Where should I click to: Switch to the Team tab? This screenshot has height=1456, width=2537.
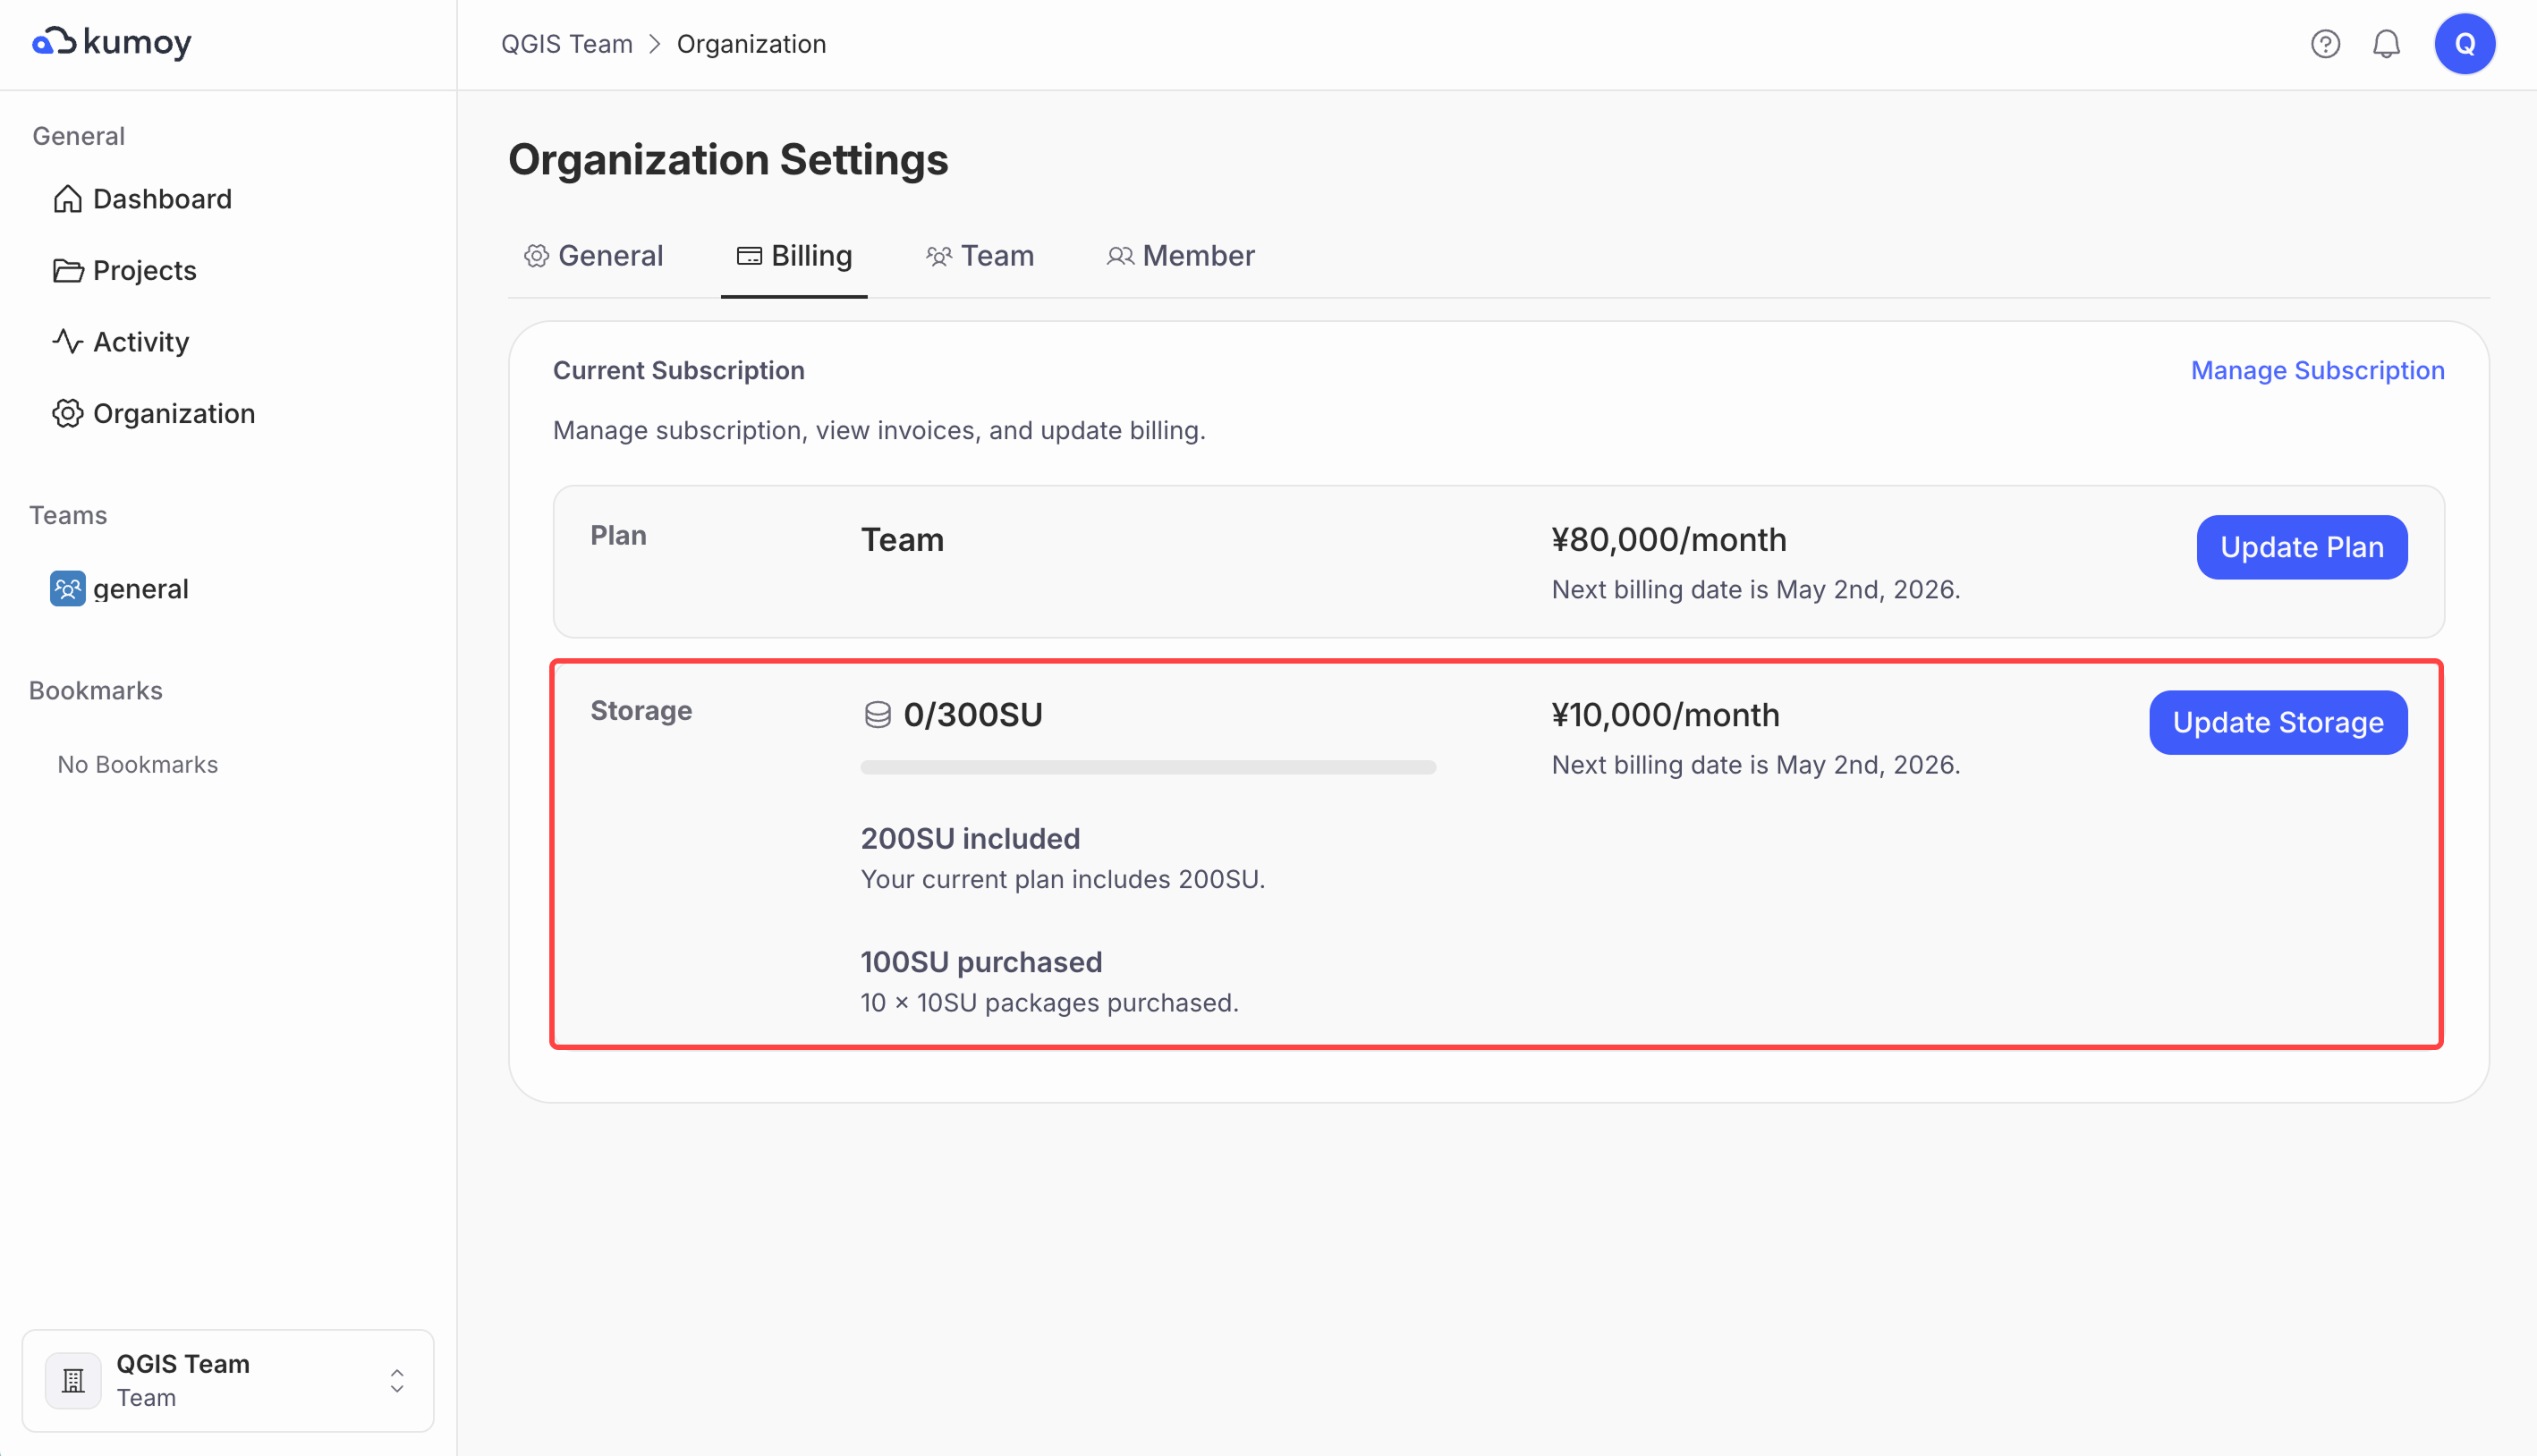point(980,256)
